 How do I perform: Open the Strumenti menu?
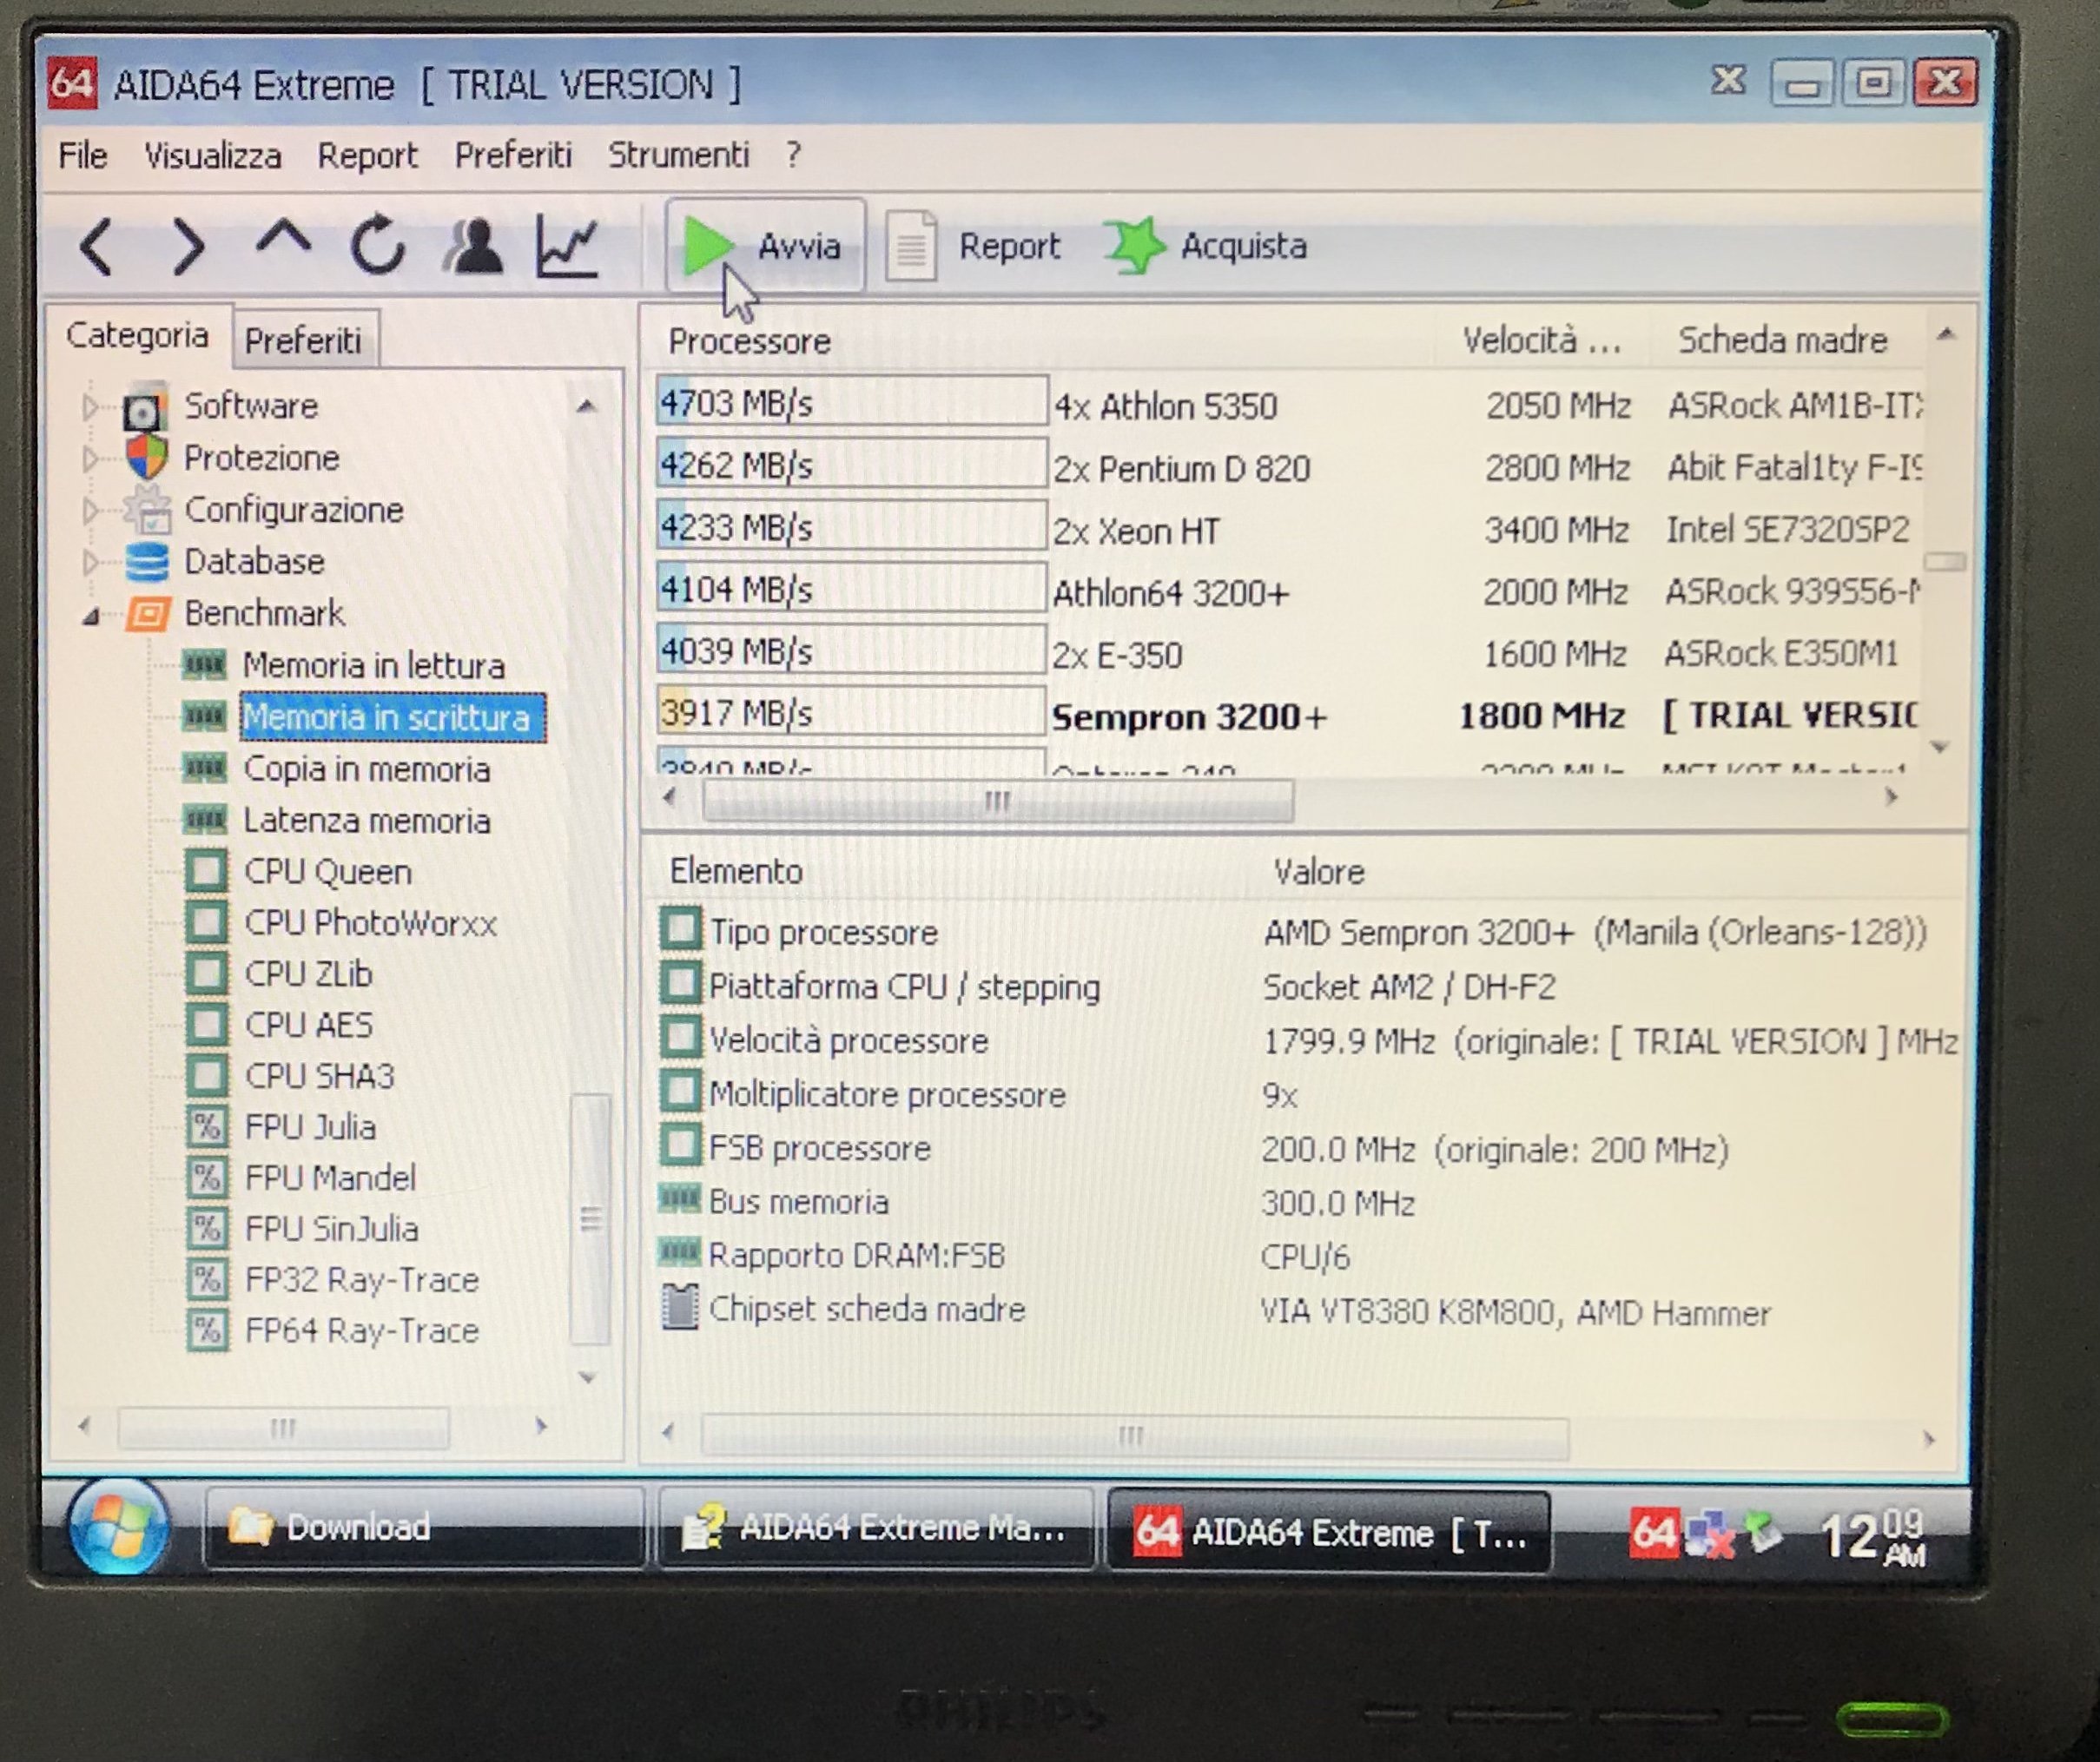point(678,155)
